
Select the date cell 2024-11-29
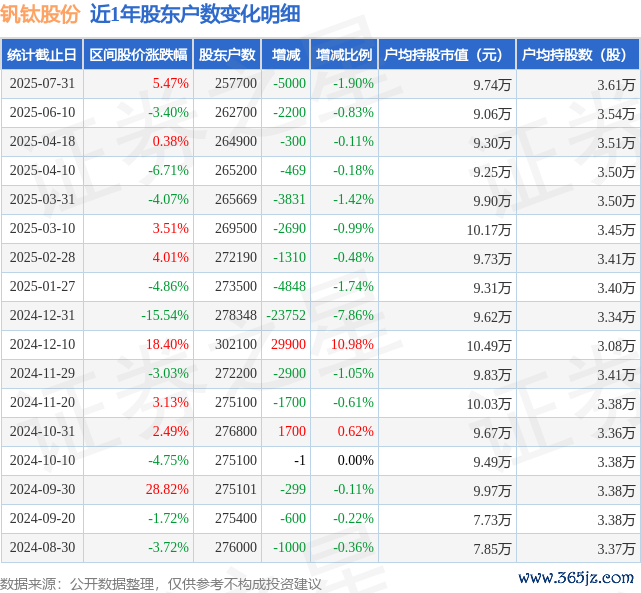(43, 374)
